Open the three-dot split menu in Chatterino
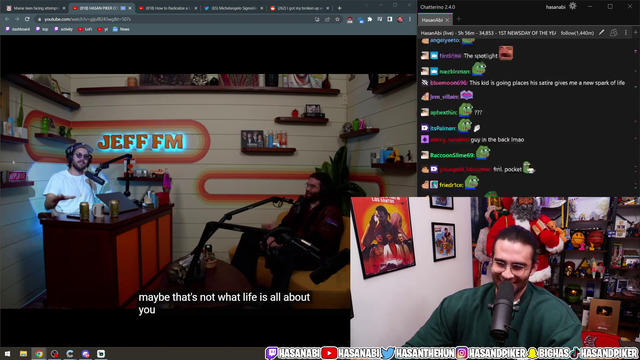Screen dimensions: 640x360 pos(626,33)
